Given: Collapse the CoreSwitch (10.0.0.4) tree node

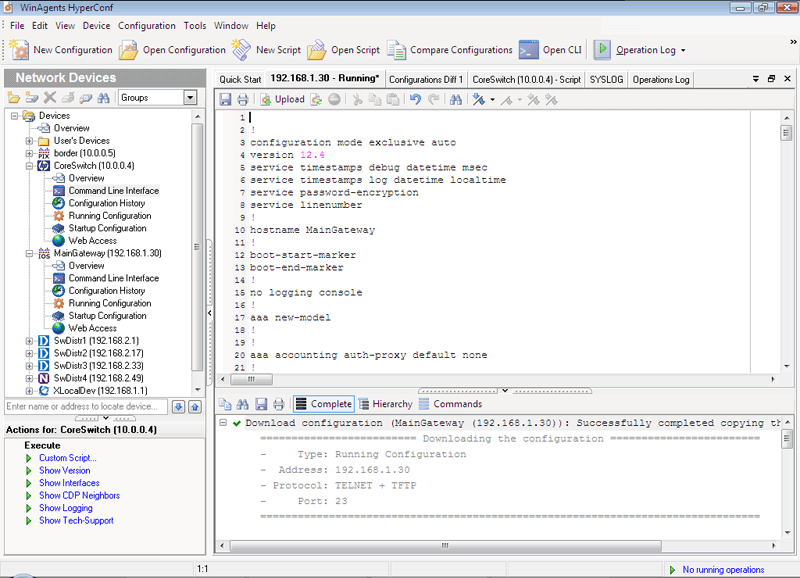Looking at the screenshot, I should pyautogui.click(x=32, y=166).
